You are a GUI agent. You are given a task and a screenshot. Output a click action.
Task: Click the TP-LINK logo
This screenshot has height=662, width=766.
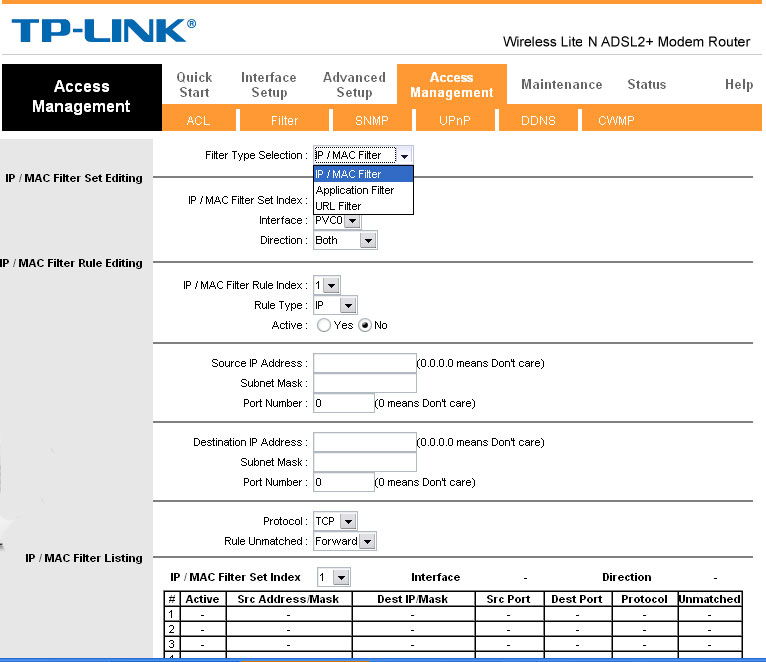tap(104, 30)
